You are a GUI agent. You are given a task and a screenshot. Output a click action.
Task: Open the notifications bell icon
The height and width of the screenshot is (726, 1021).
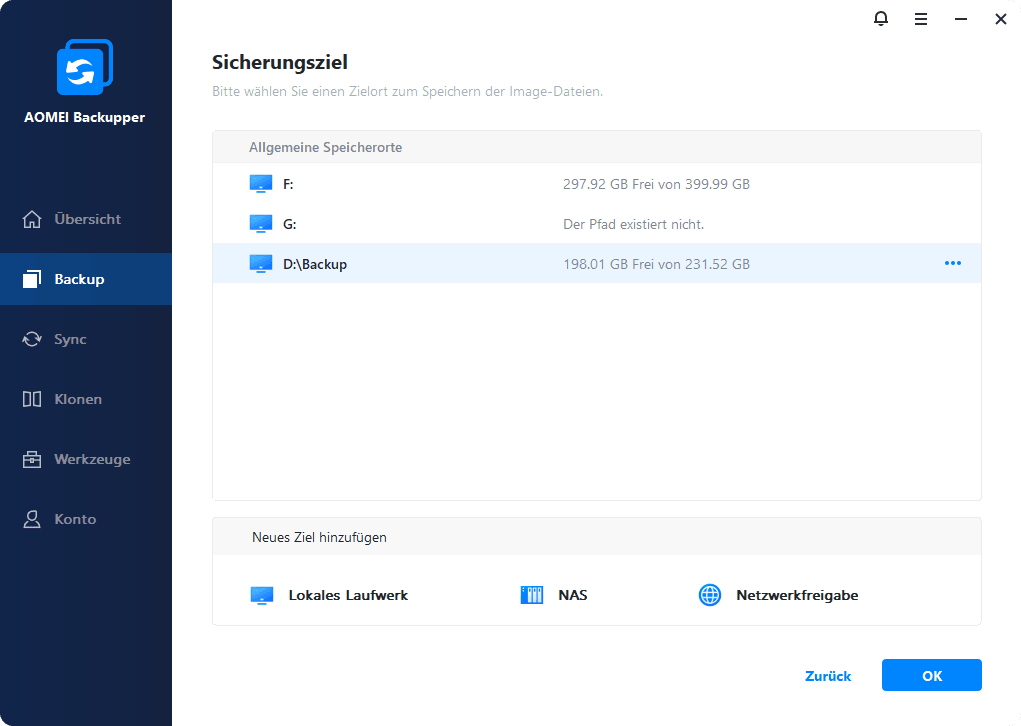[x=880, y=19]
